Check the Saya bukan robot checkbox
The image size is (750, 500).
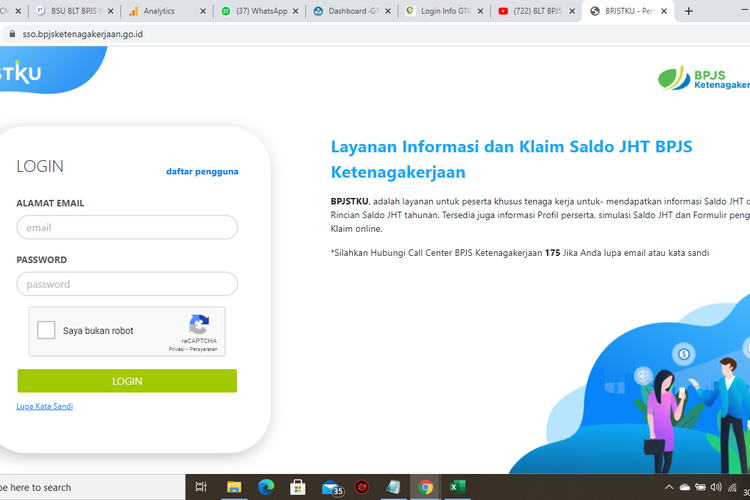pyautogui.click(x=46, y=330)
